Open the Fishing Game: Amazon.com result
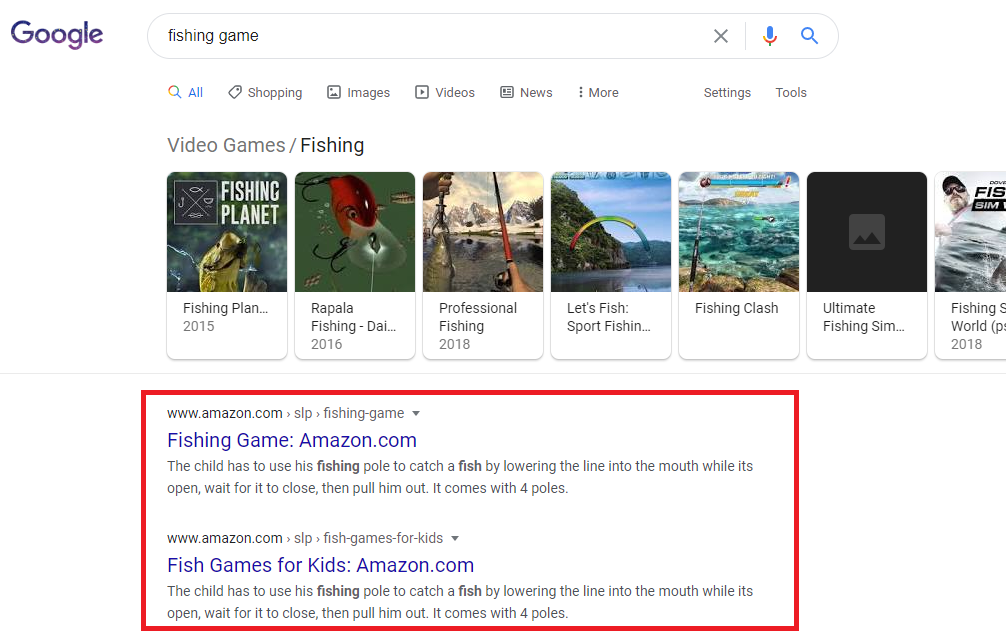This screenshot has height=633, width=1006. [292, 440]
